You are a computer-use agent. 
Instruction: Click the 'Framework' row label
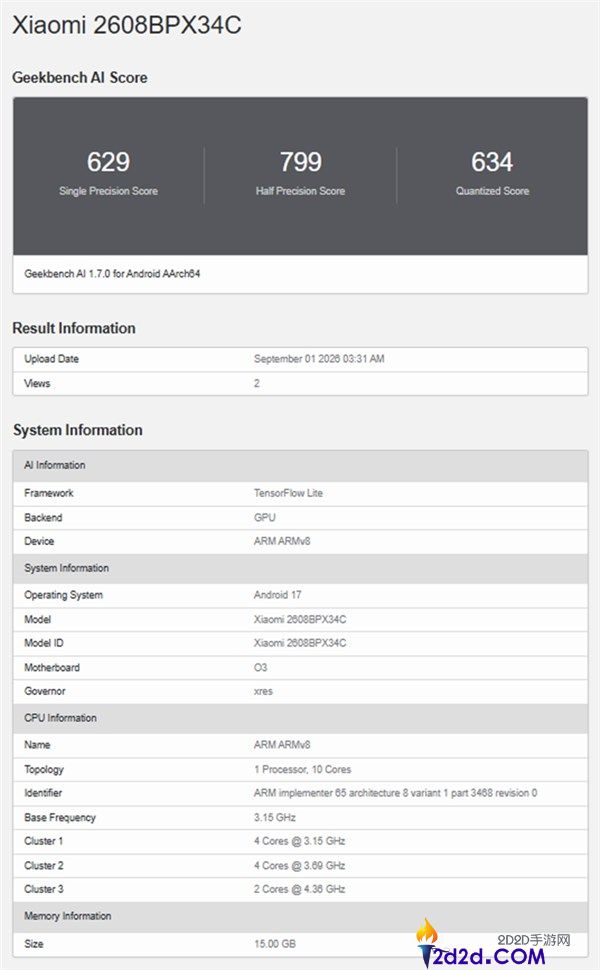49,493
